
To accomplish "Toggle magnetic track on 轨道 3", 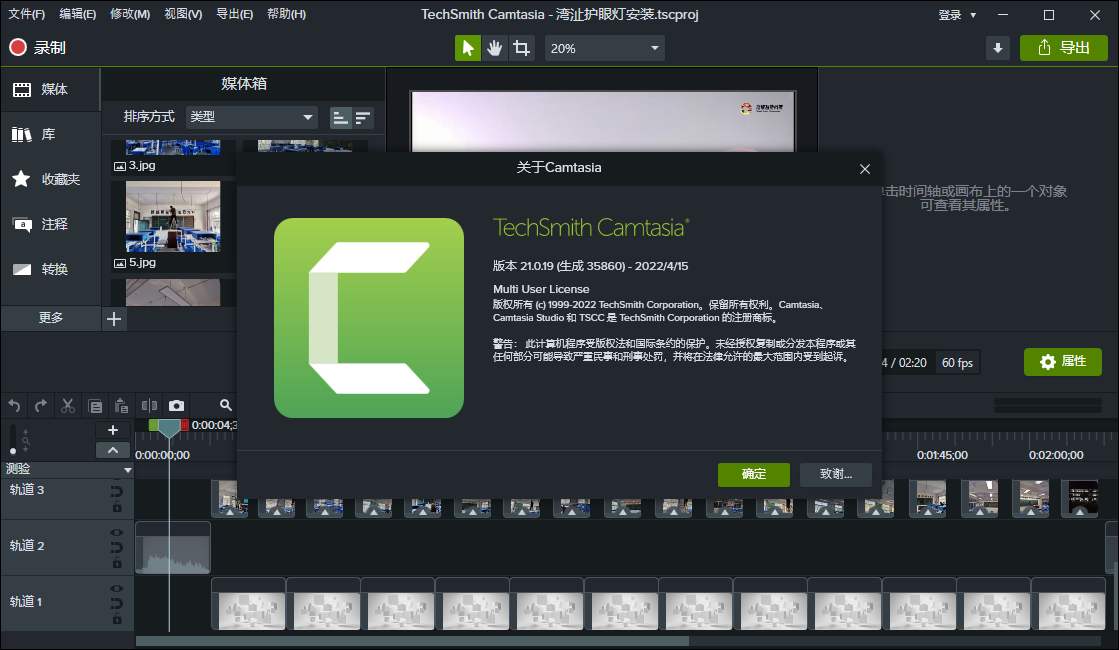I will [x=116, y=492].
